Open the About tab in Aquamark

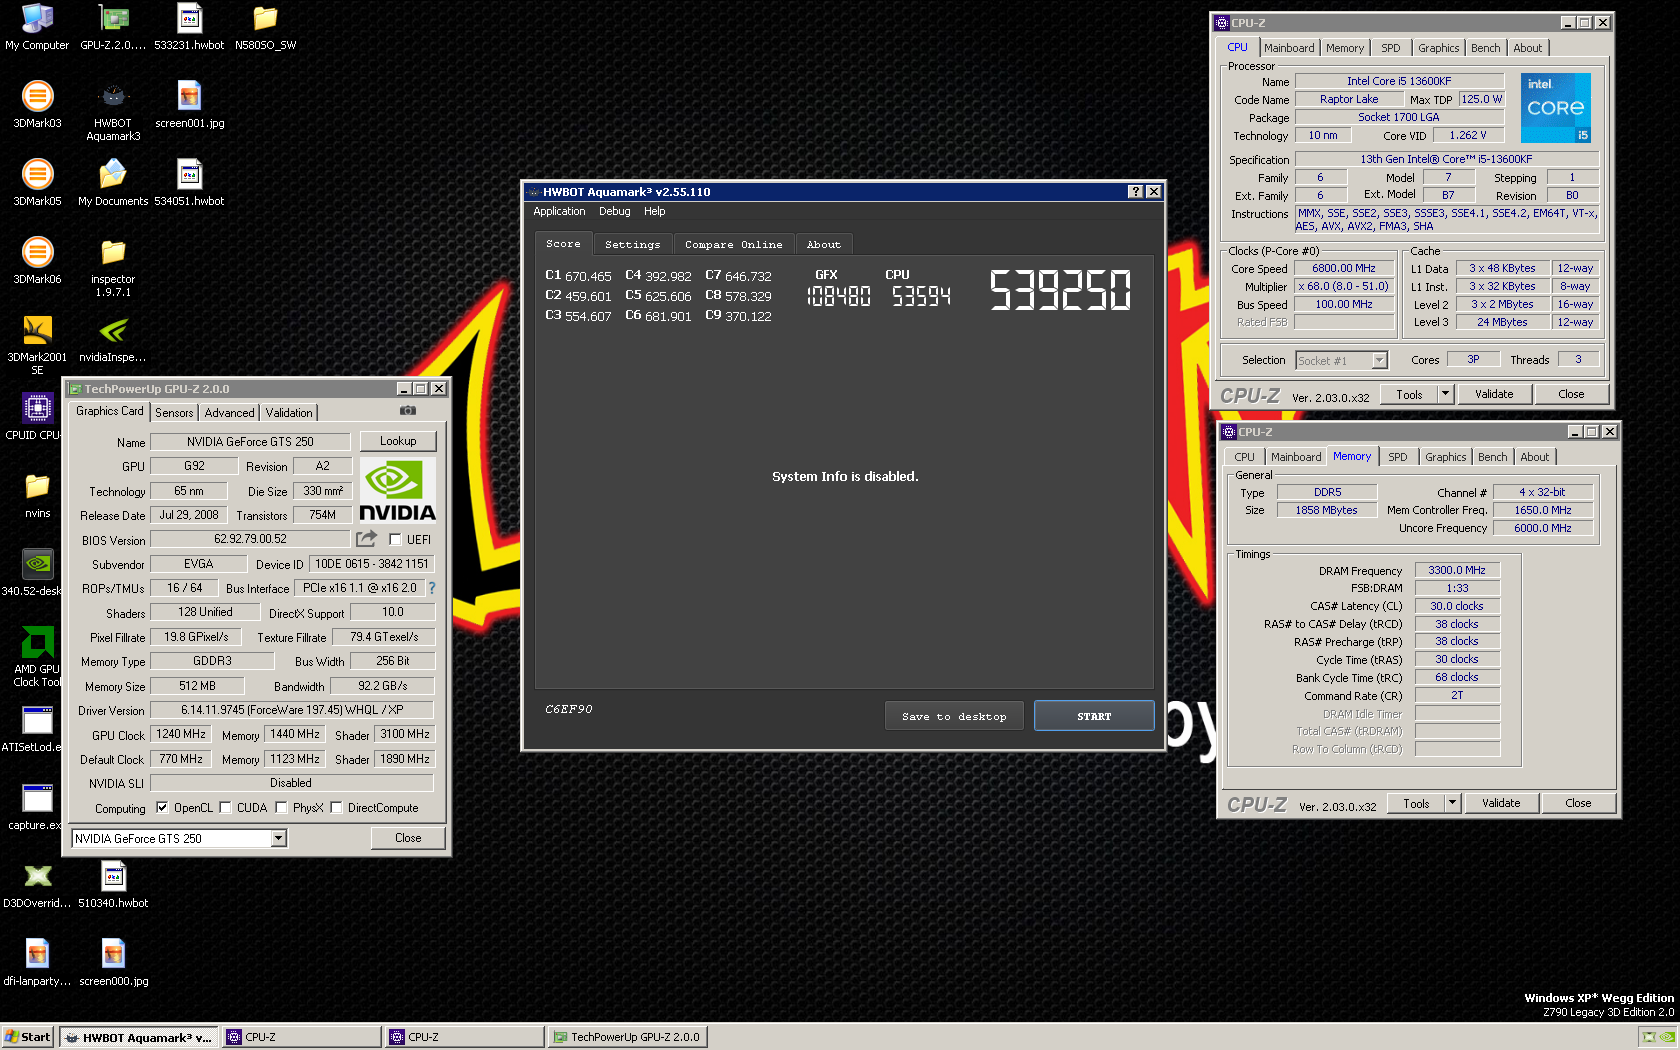coord(824,244)
